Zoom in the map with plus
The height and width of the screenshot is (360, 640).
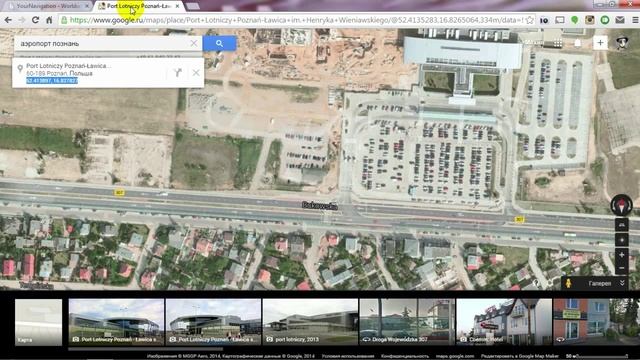[622, 255]
